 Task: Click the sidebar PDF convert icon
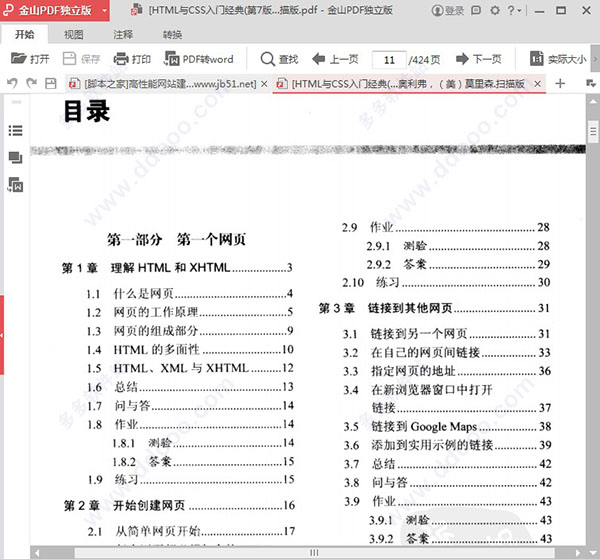pos(15,185)
